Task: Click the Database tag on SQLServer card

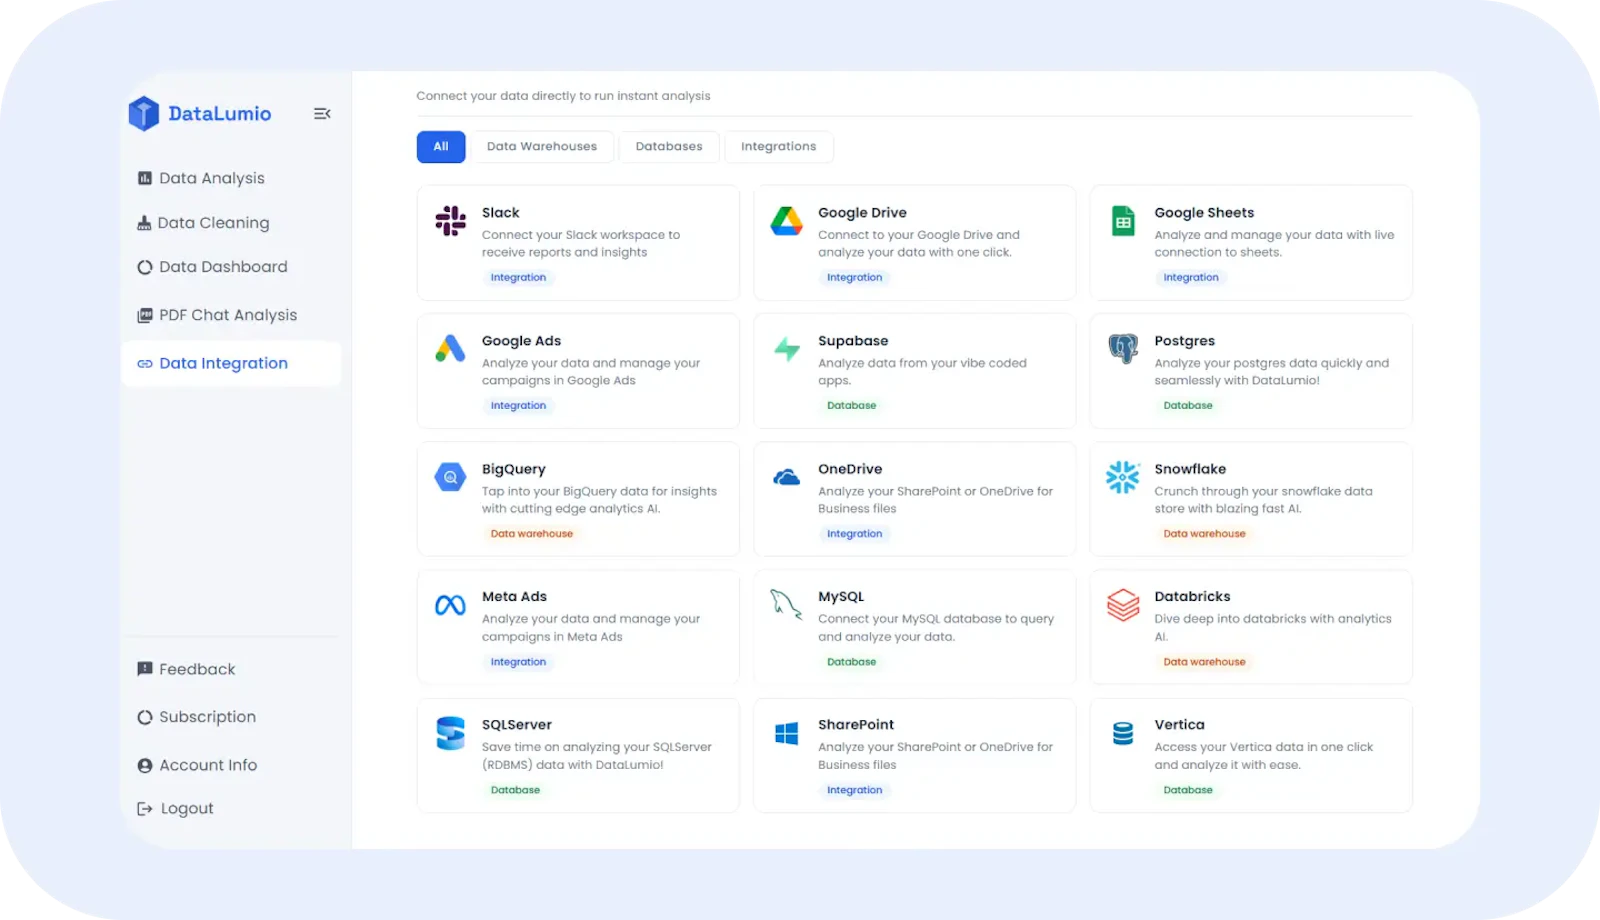Action: pyautogui.click(x=515, y=790)
